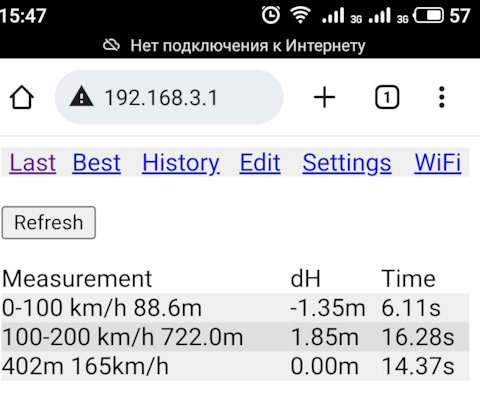
Task: Go to the History page
Action: coord(181,163)
